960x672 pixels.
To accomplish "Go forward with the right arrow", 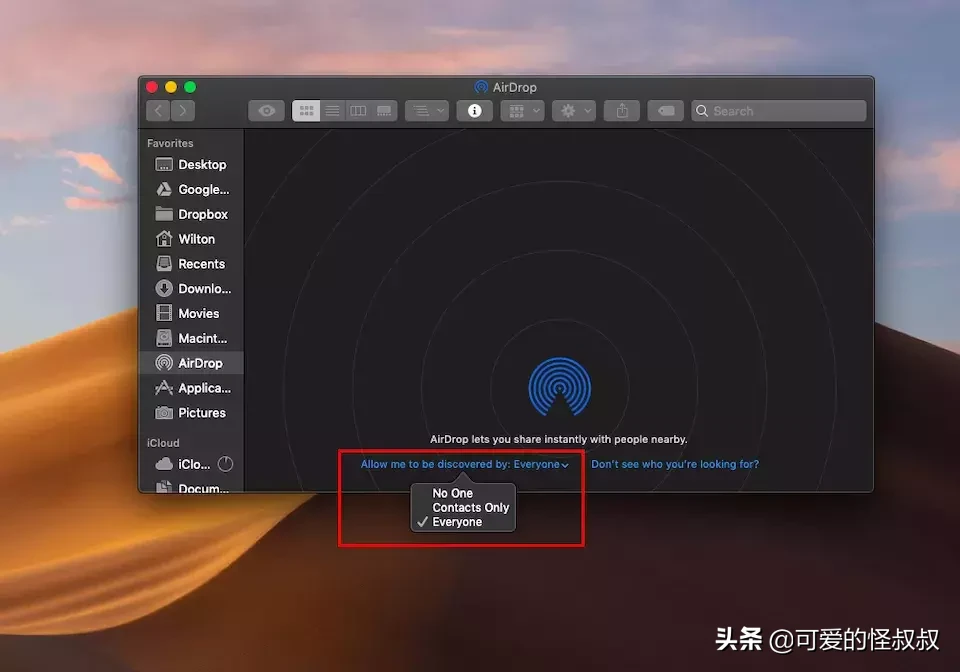I will [182, 111].
